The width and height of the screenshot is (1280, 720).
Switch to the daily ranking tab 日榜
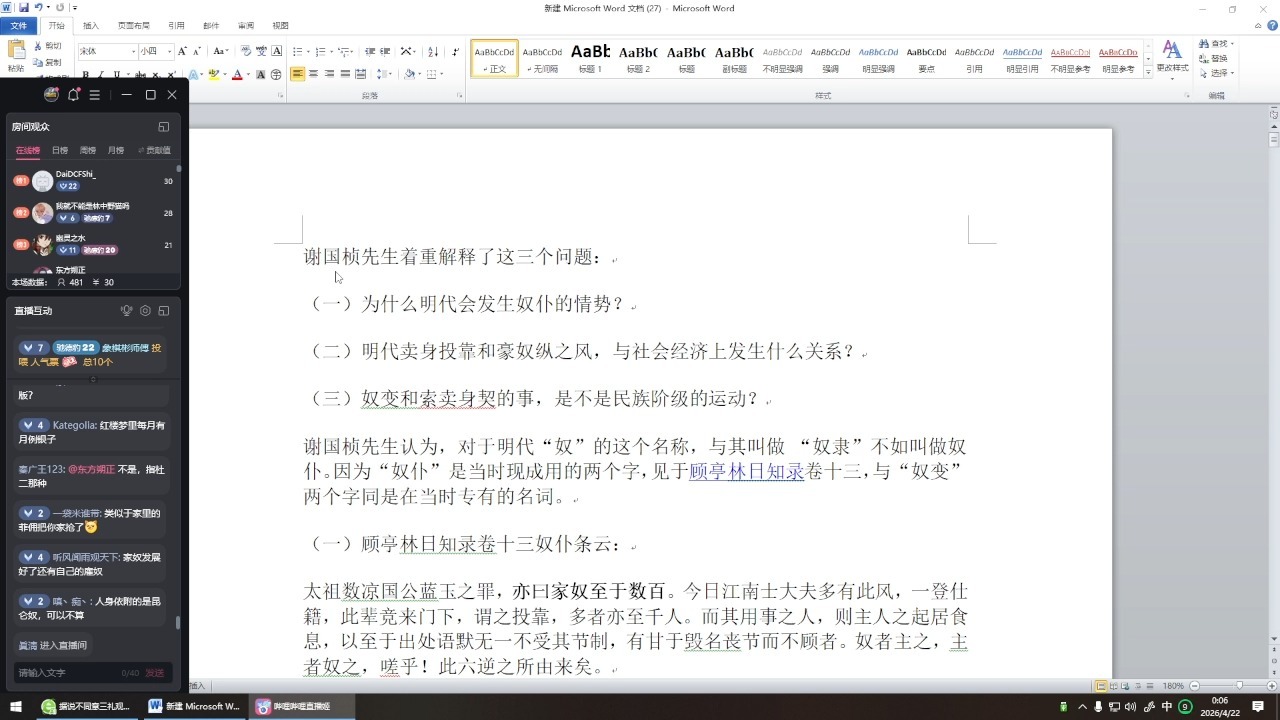[60, 150]
